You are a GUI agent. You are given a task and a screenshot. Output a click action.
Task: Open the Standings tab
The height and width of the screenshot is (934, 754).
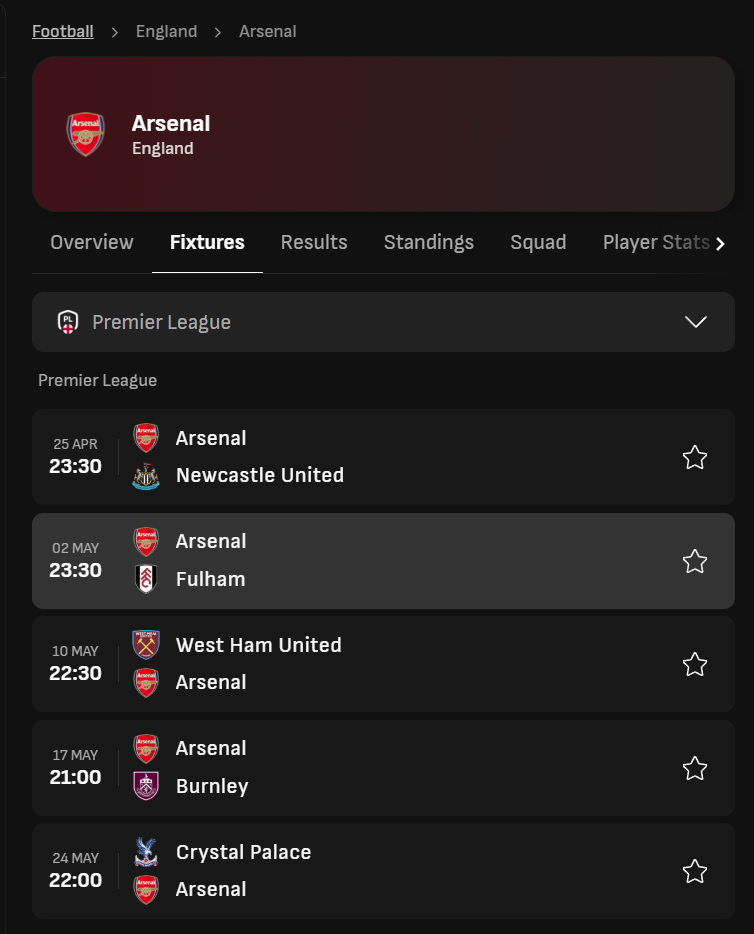(429, 242)
